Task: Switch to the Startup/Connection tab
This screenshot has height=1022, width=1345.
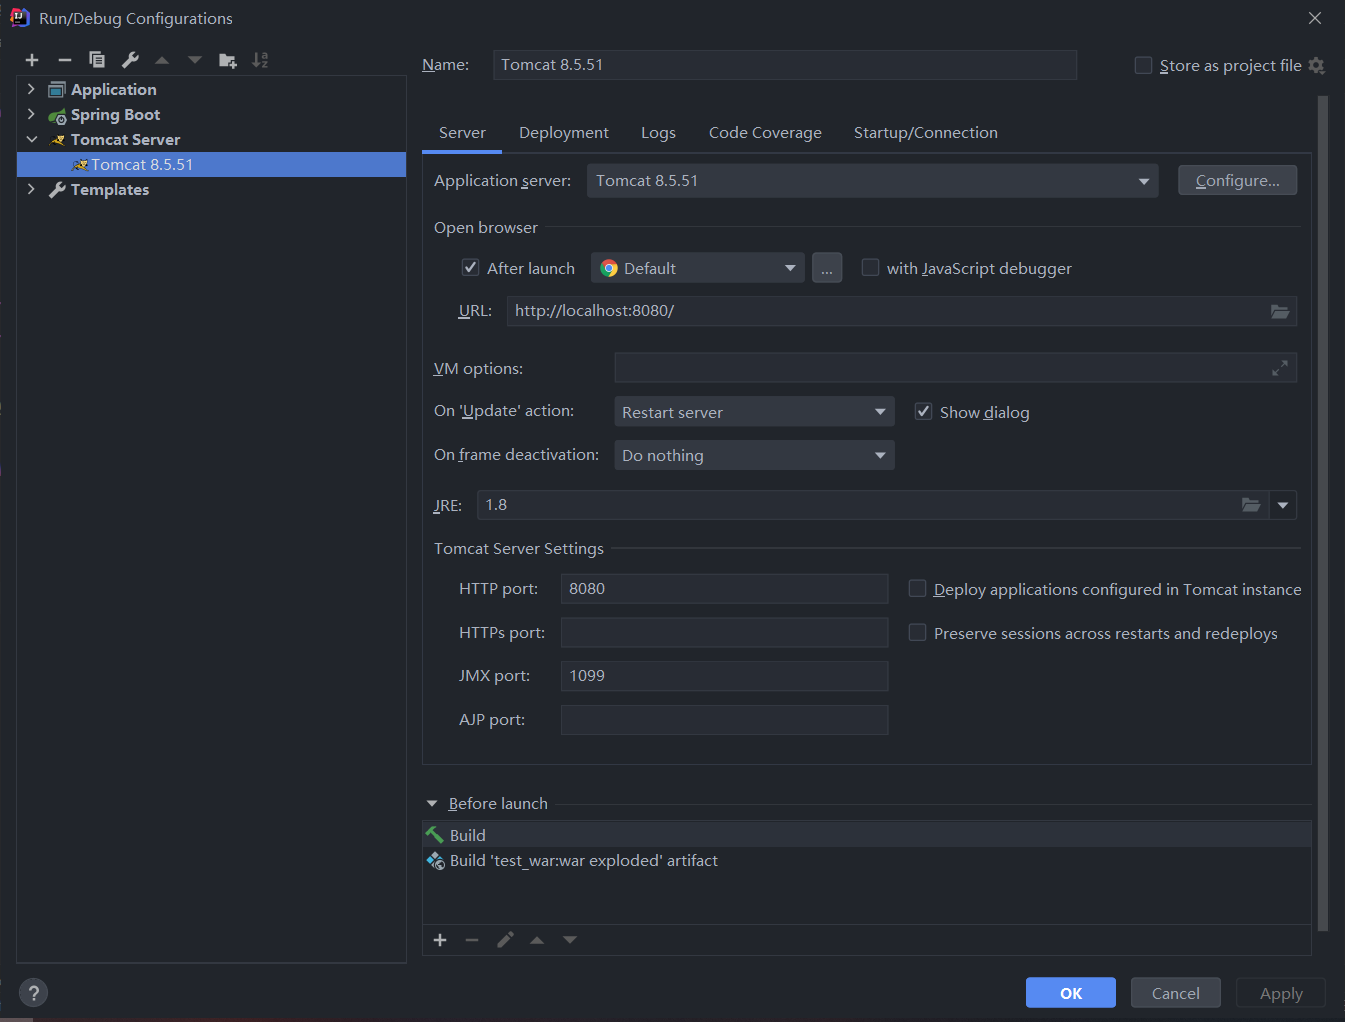Action: tap(926, 133)
